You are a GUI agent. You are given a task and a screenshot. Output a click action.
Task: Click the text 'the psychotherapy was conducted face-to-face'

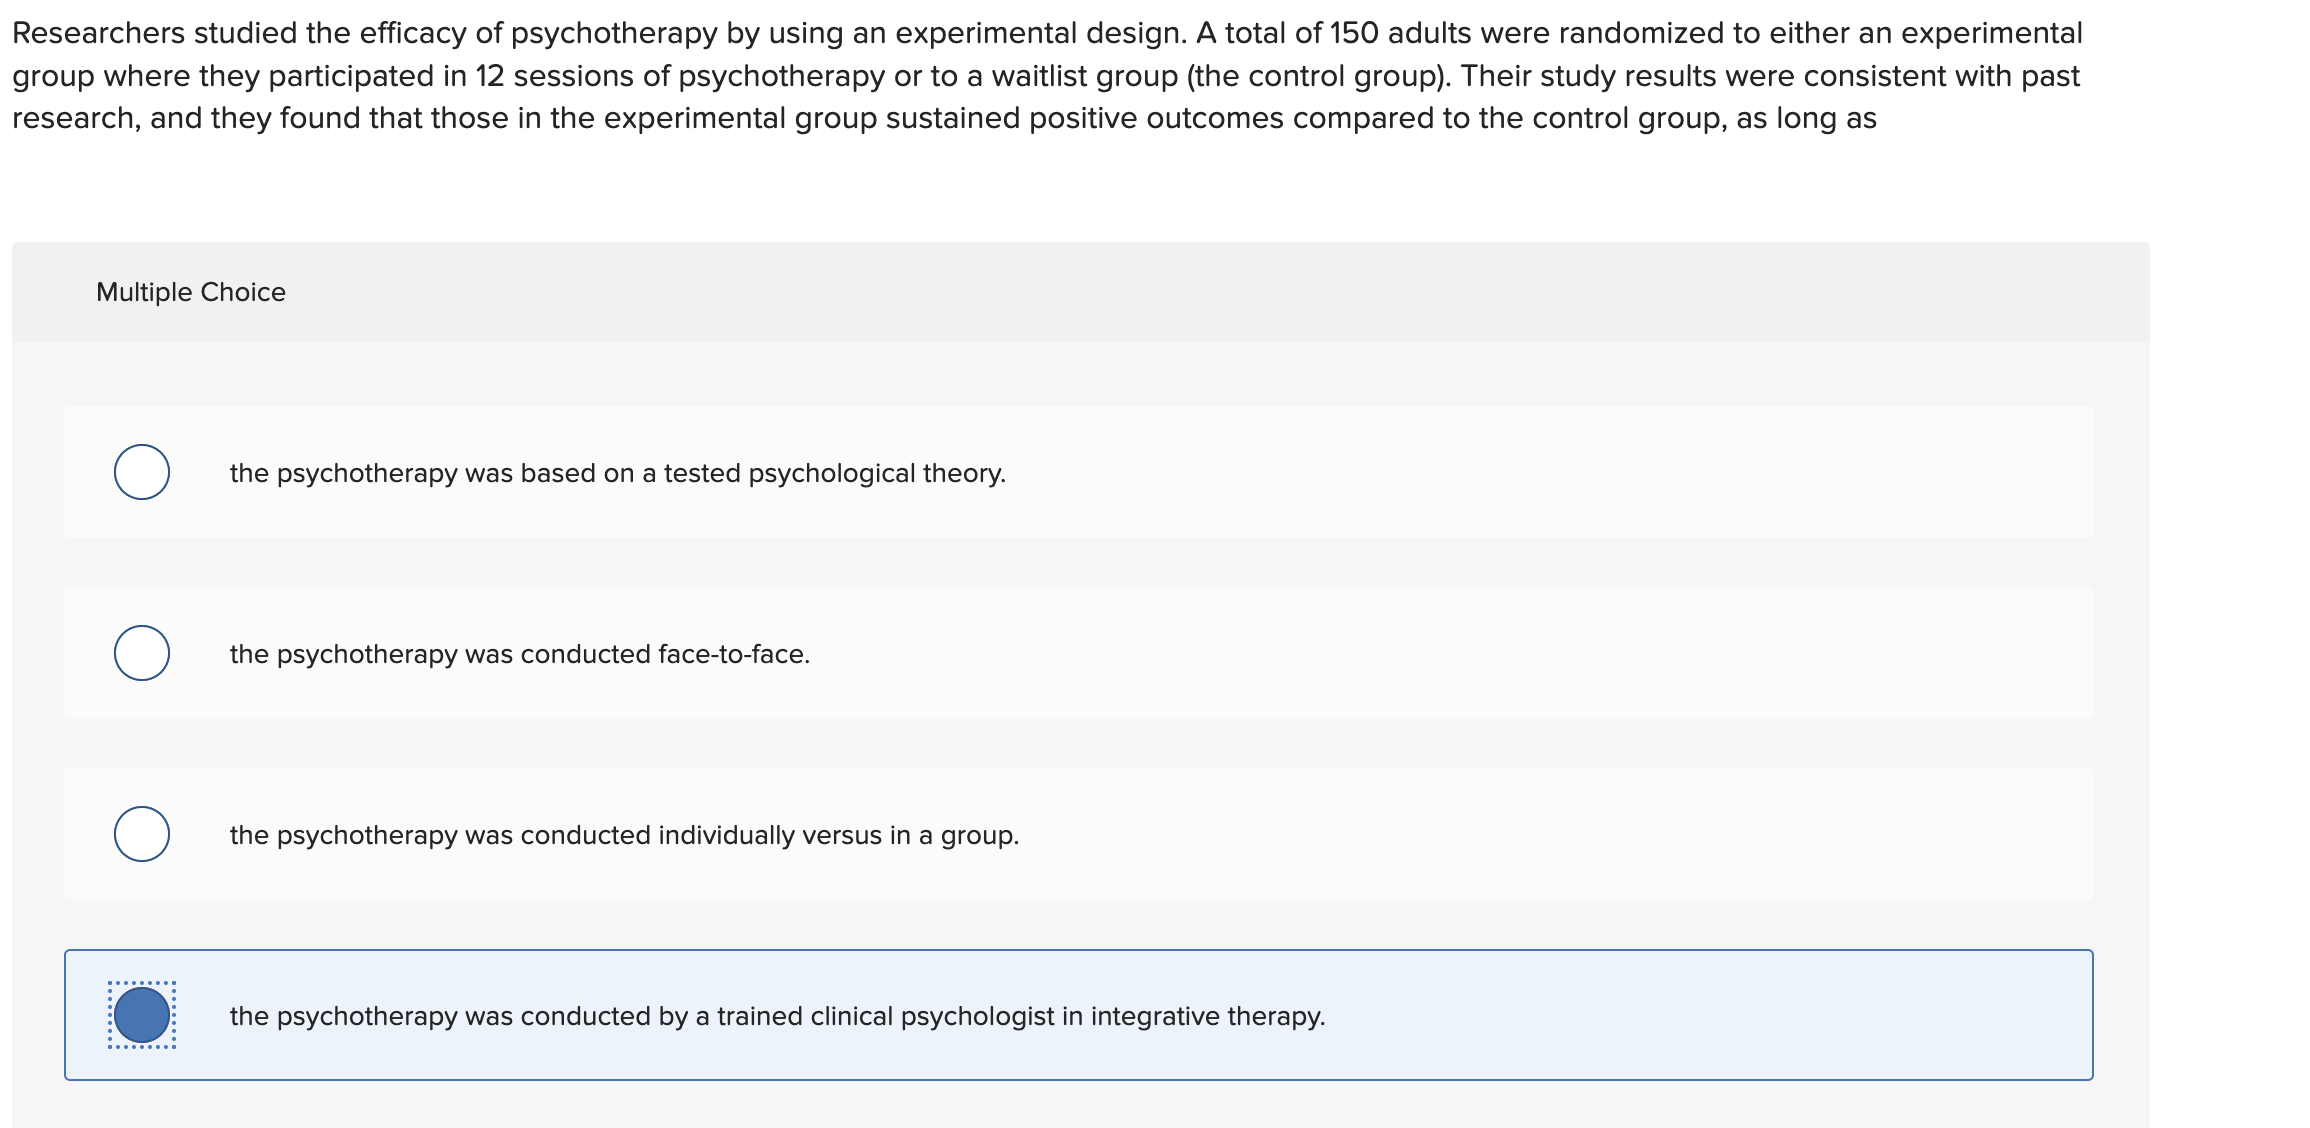(518, 653)
